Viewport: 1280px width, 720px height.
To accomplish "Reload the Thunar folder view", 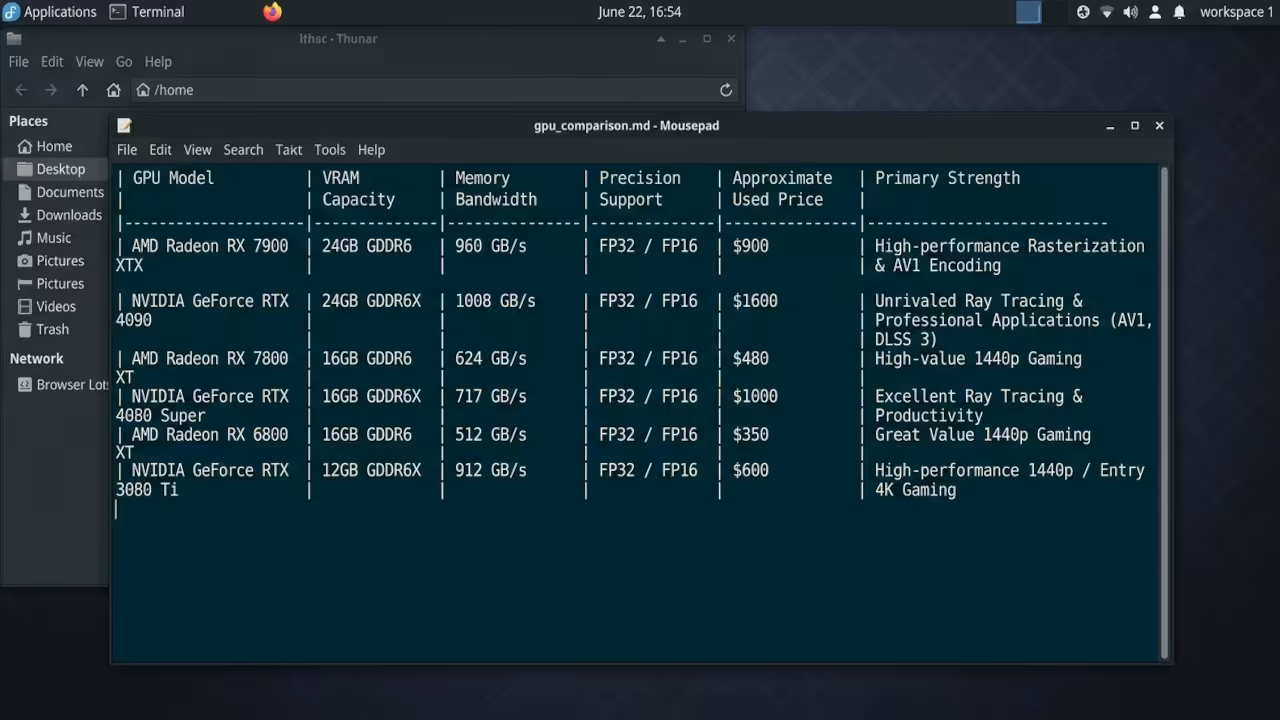I will tap(726, 90).
